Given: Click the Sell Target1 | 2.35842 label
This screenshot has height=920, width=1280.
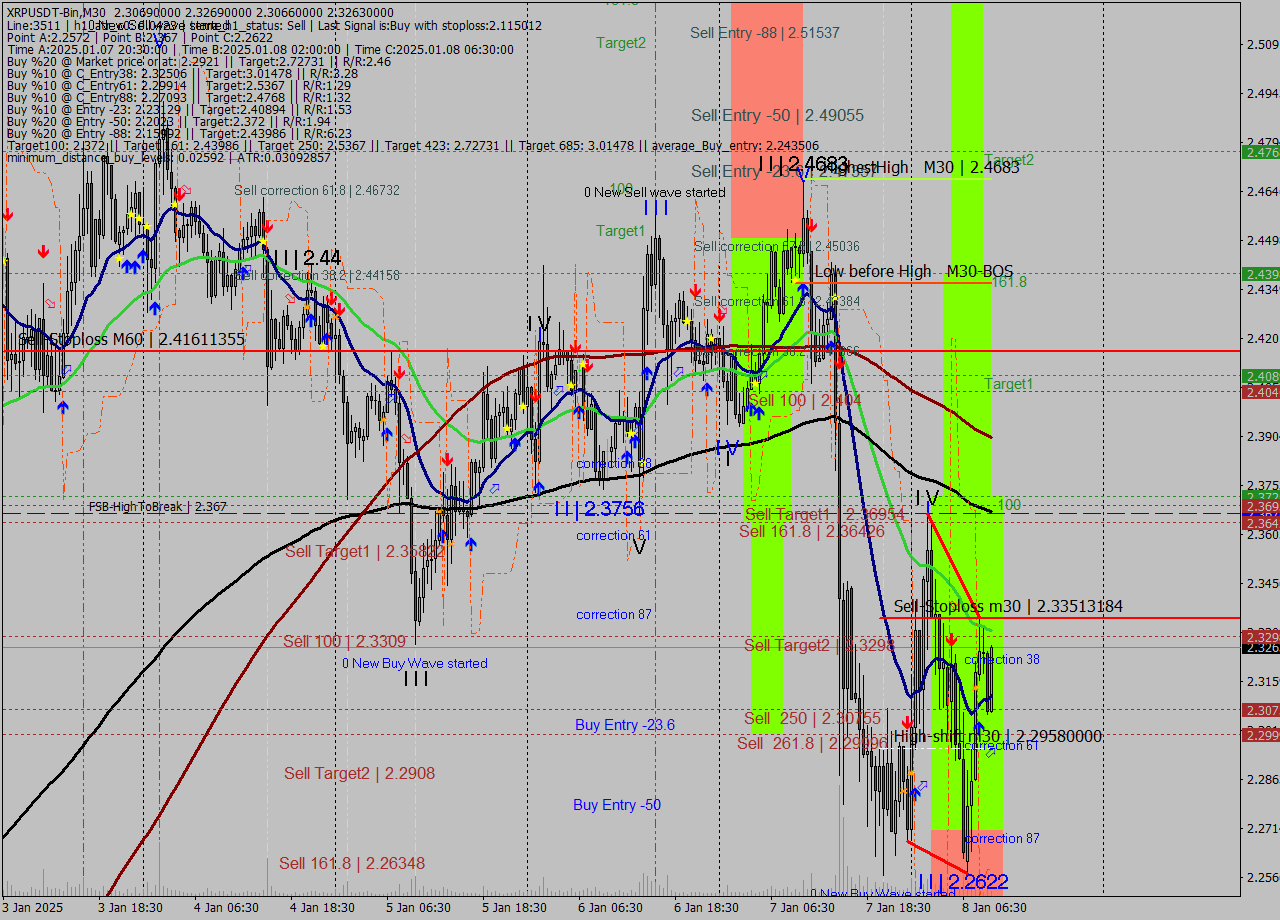Looking at the screenshot, I should (x=365, y=551).
